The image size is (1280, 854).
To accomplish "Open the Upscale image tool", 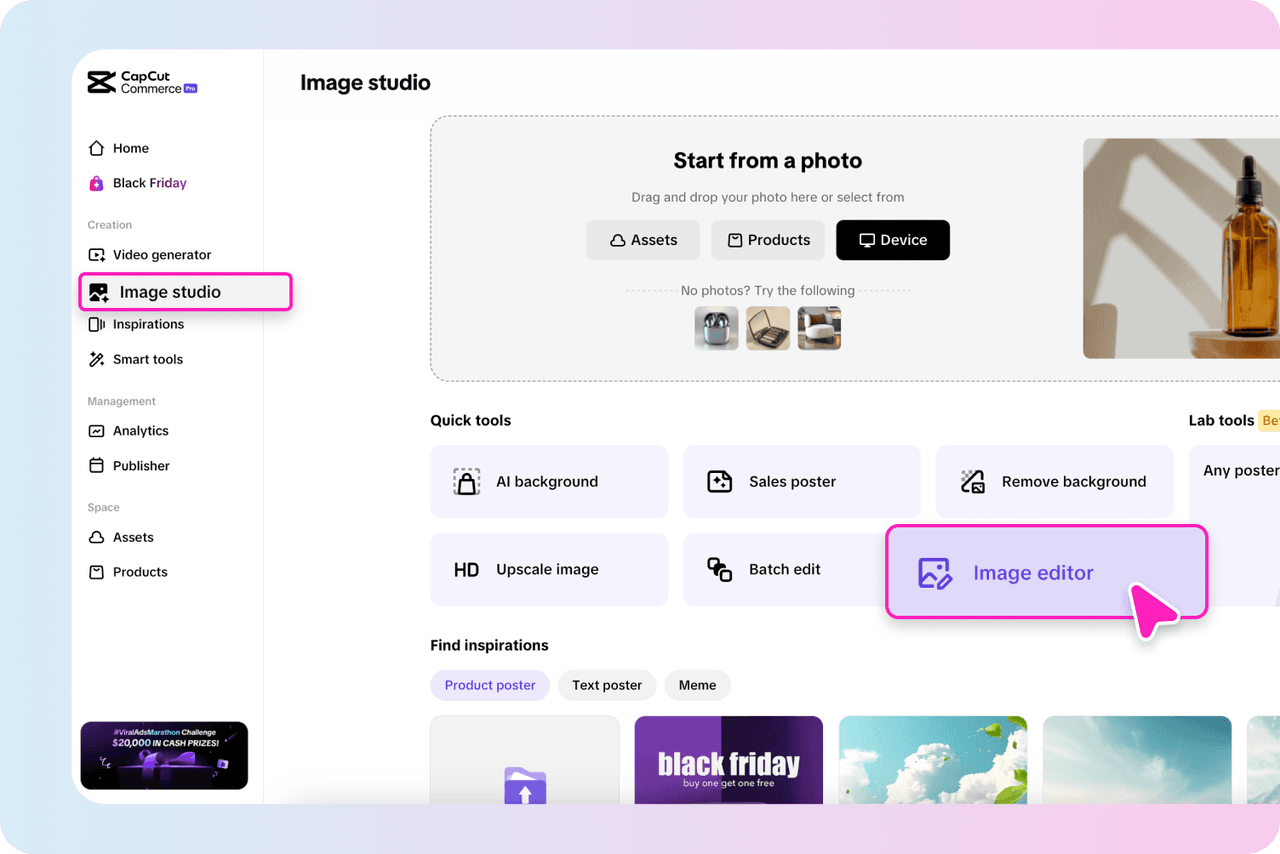I will coord(547,569).
